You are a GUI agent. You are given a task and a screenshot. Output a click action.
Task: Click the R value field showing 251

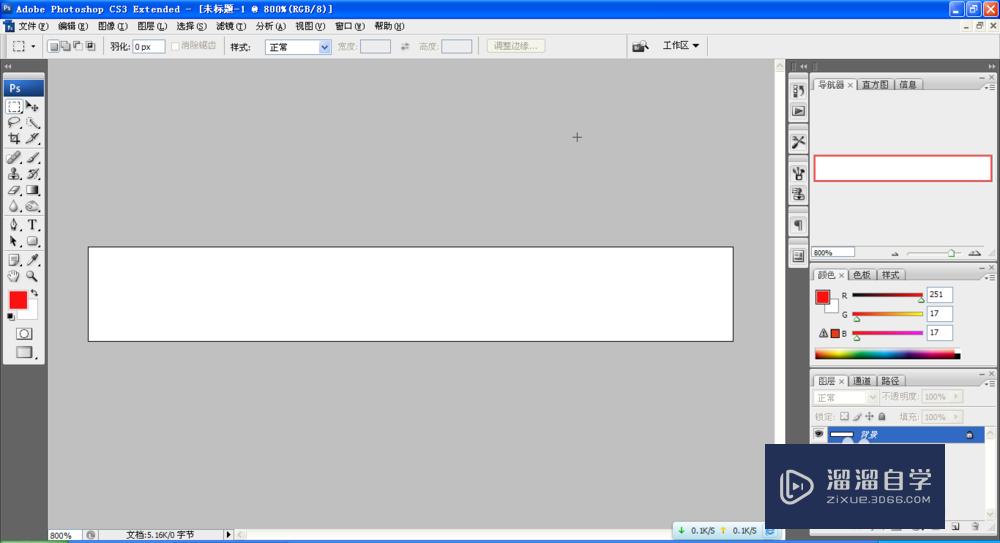coord(939,294)
